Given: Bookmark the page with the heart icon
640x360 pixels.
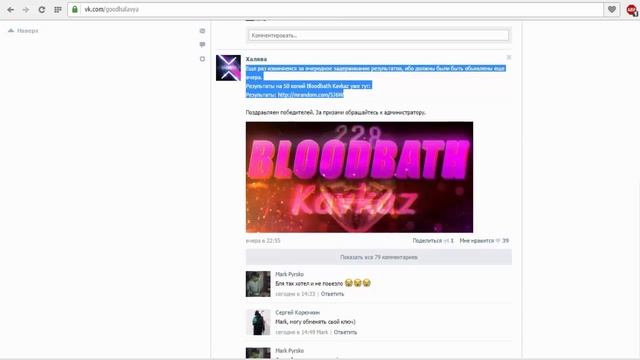Looking at the screenshot, I should [x=611, y=9].
